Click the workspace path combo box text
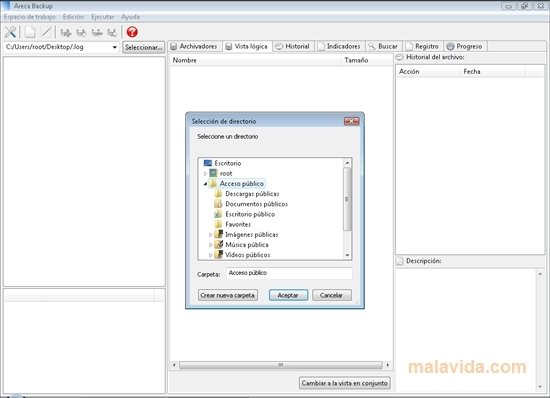 click(x=45, y=47)
